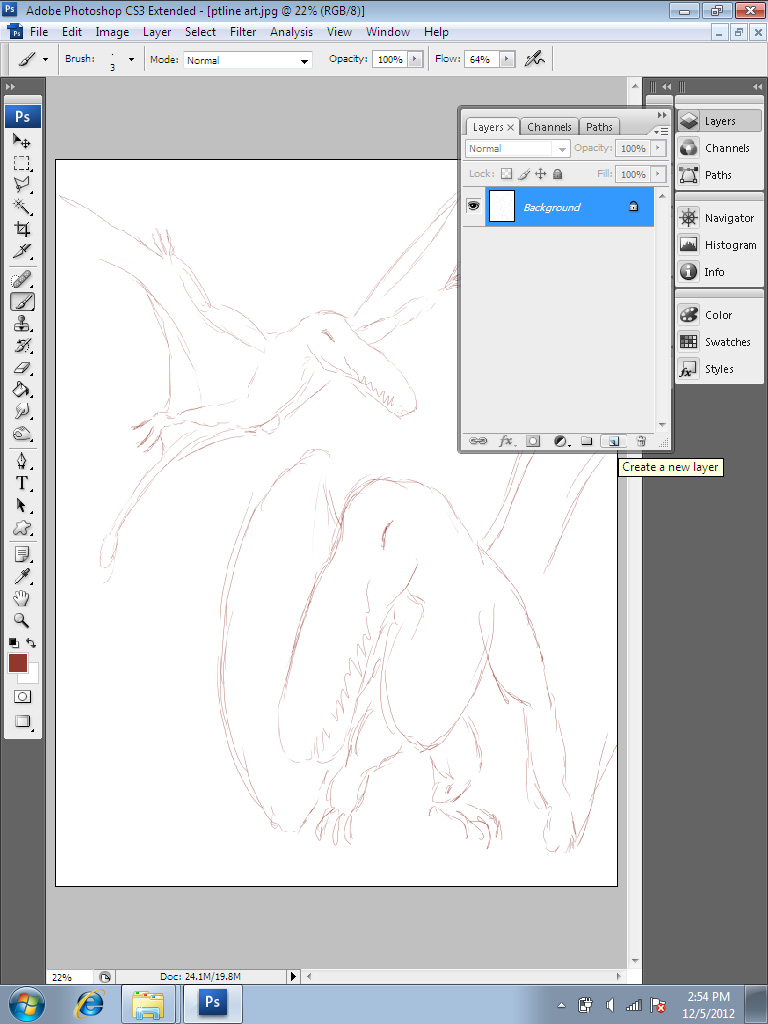This screenshot has width=768, height=1024.
Task: Click Add layer mask icon
Action: [x=533, y=441]
